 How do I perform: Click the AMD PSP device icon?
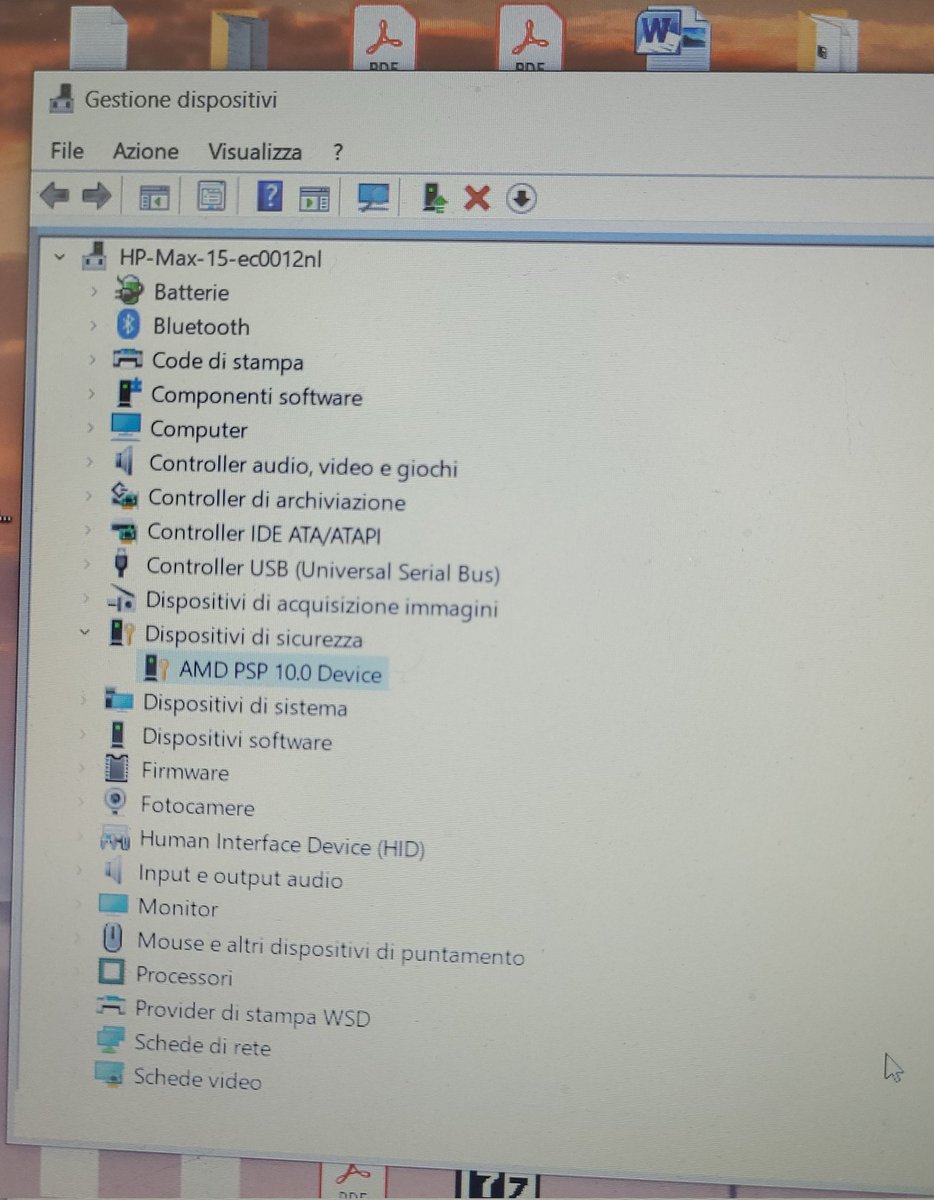click(x=155, y=668)
